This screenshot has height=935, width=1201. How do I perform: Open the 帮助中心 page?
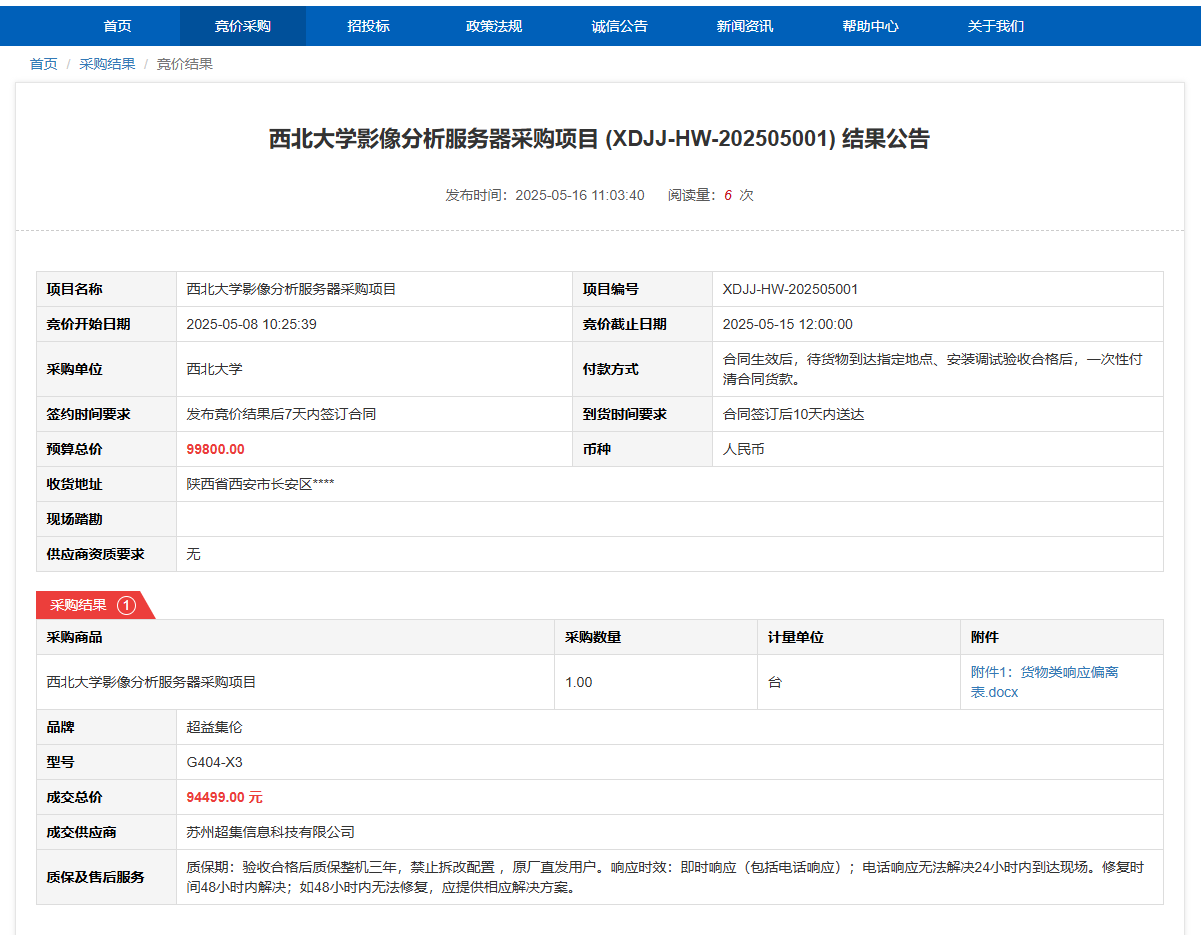click(x=870, y=26)
